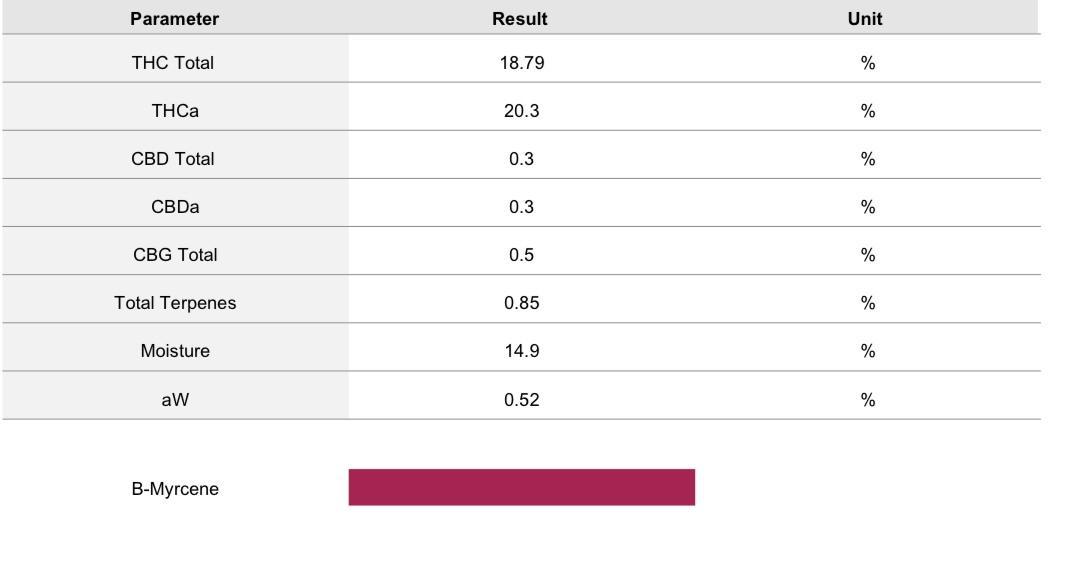The image size is (1070, 567).
Task: Select the CBD Total row label
Action: (x=173, y=159)
